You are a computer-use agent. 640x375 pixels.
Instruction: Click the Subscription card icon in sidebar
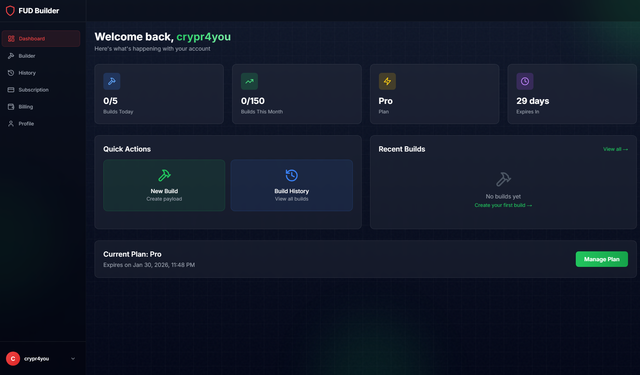11,90
